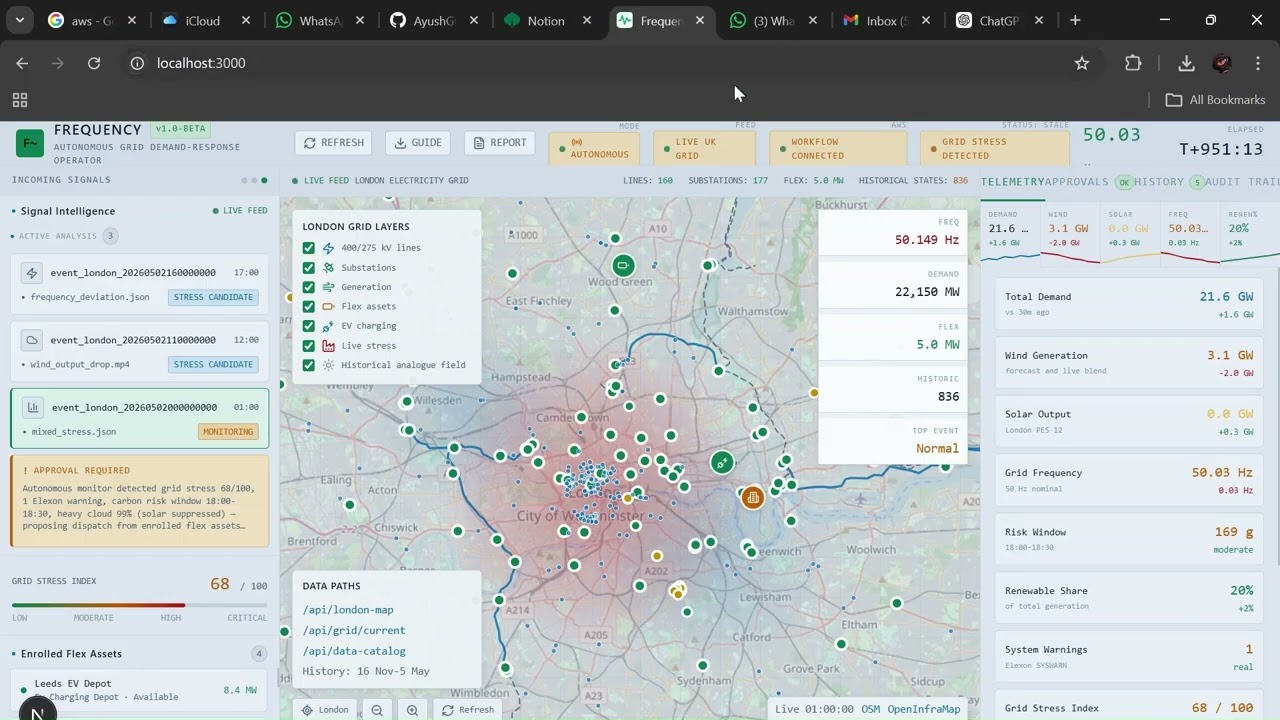Click the wind output drop cloud icon
1280x720 pixels.
tap(32, 340)
